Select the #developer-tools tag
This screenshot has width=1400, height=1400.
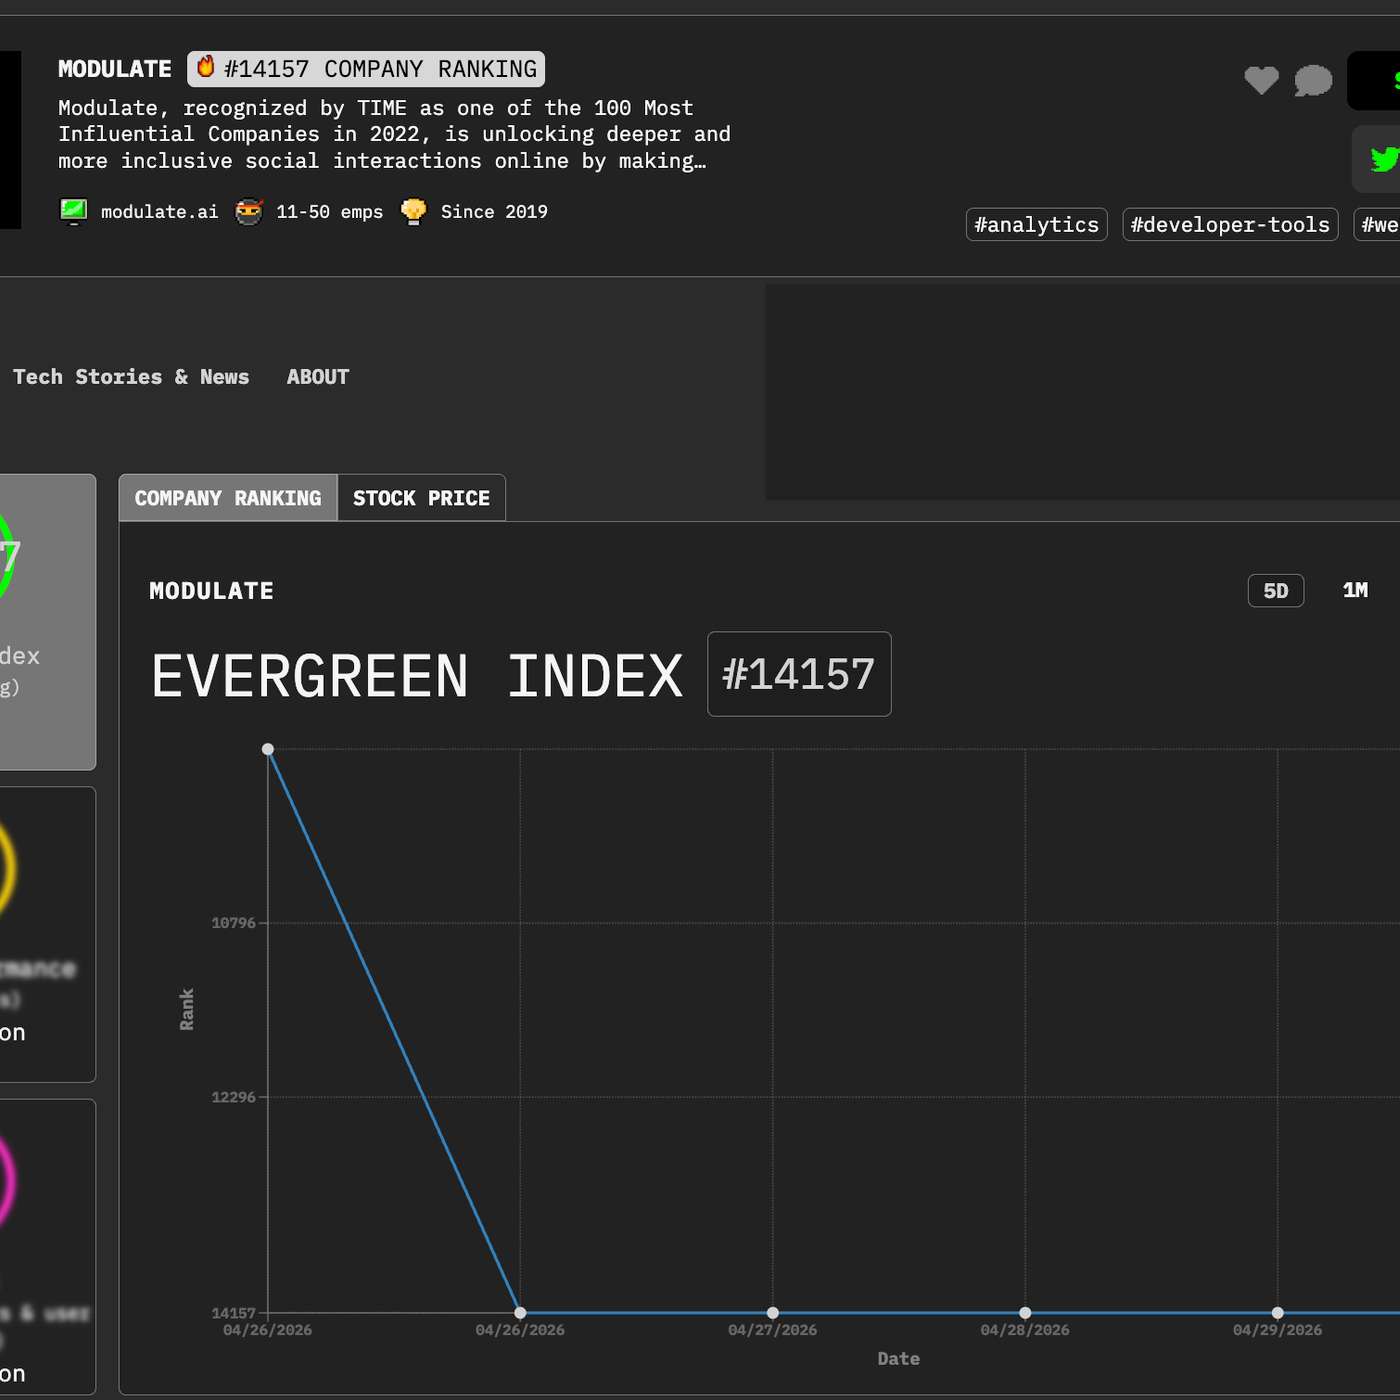[x=1230, y=225]
